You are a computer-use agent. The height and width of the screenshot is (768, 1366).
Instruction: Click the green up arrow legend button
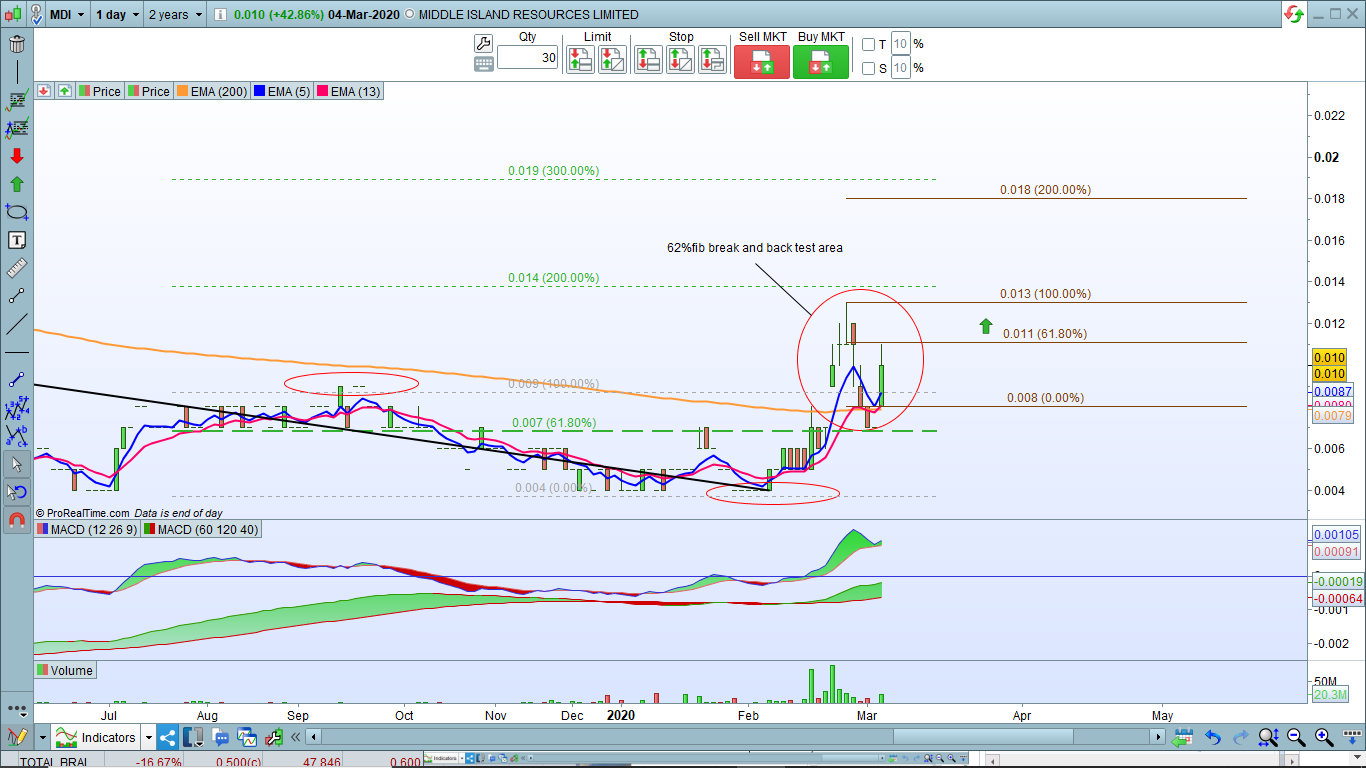pos(64,91)
